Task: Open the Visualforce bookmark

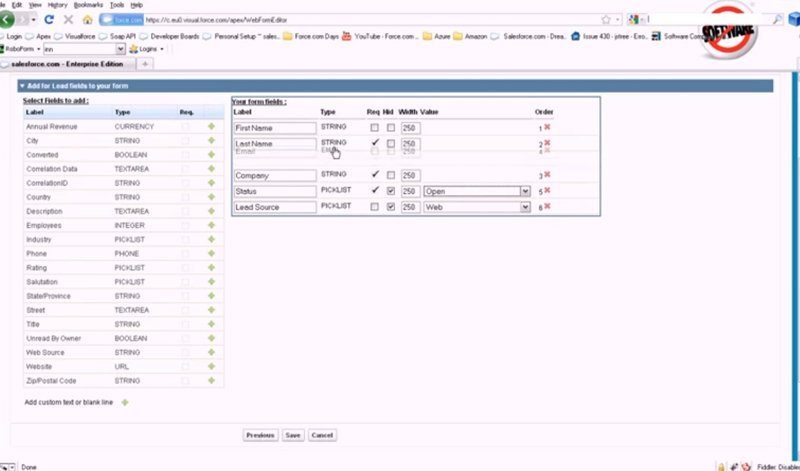Action: coord(74,36)
